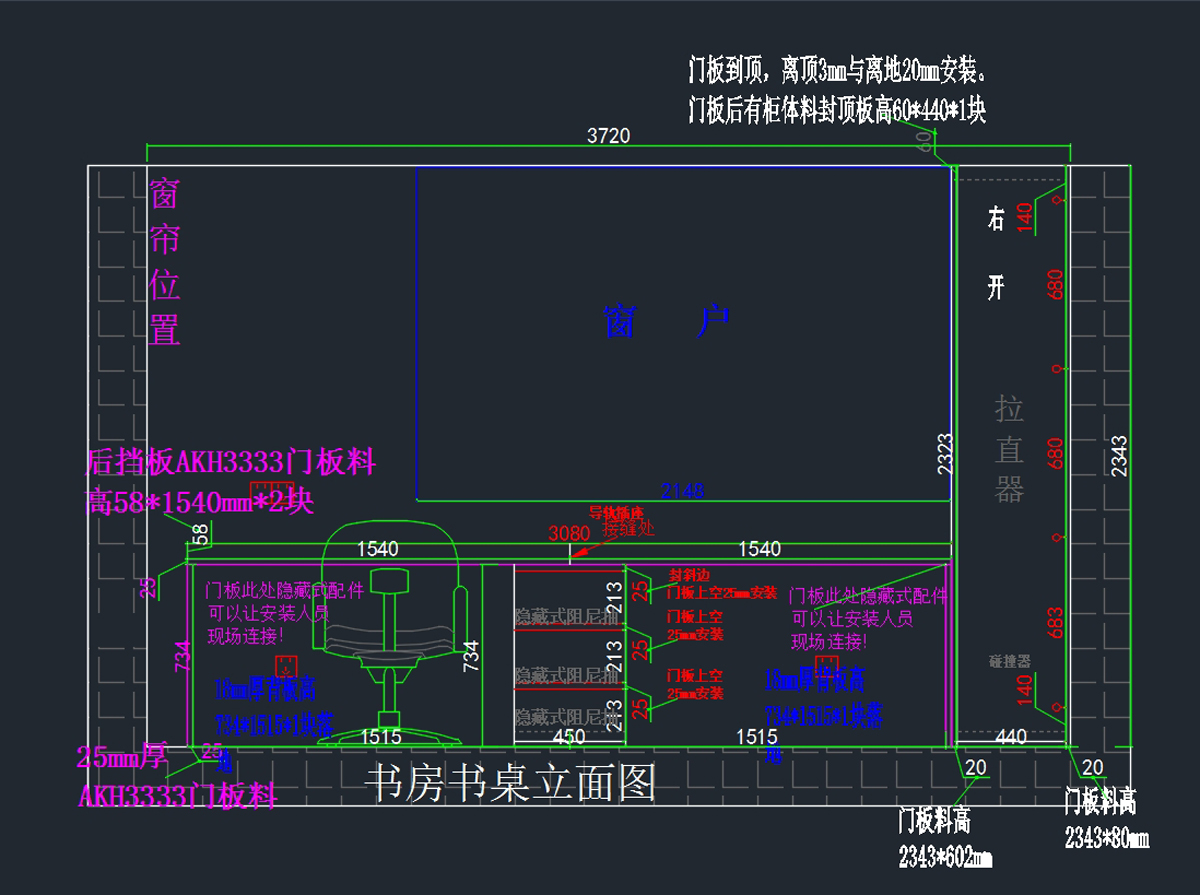This screenshot has width=1200, height=895.
Task: Pick the 2343 height dimension on the far right
Action: tap(1119, 455)
